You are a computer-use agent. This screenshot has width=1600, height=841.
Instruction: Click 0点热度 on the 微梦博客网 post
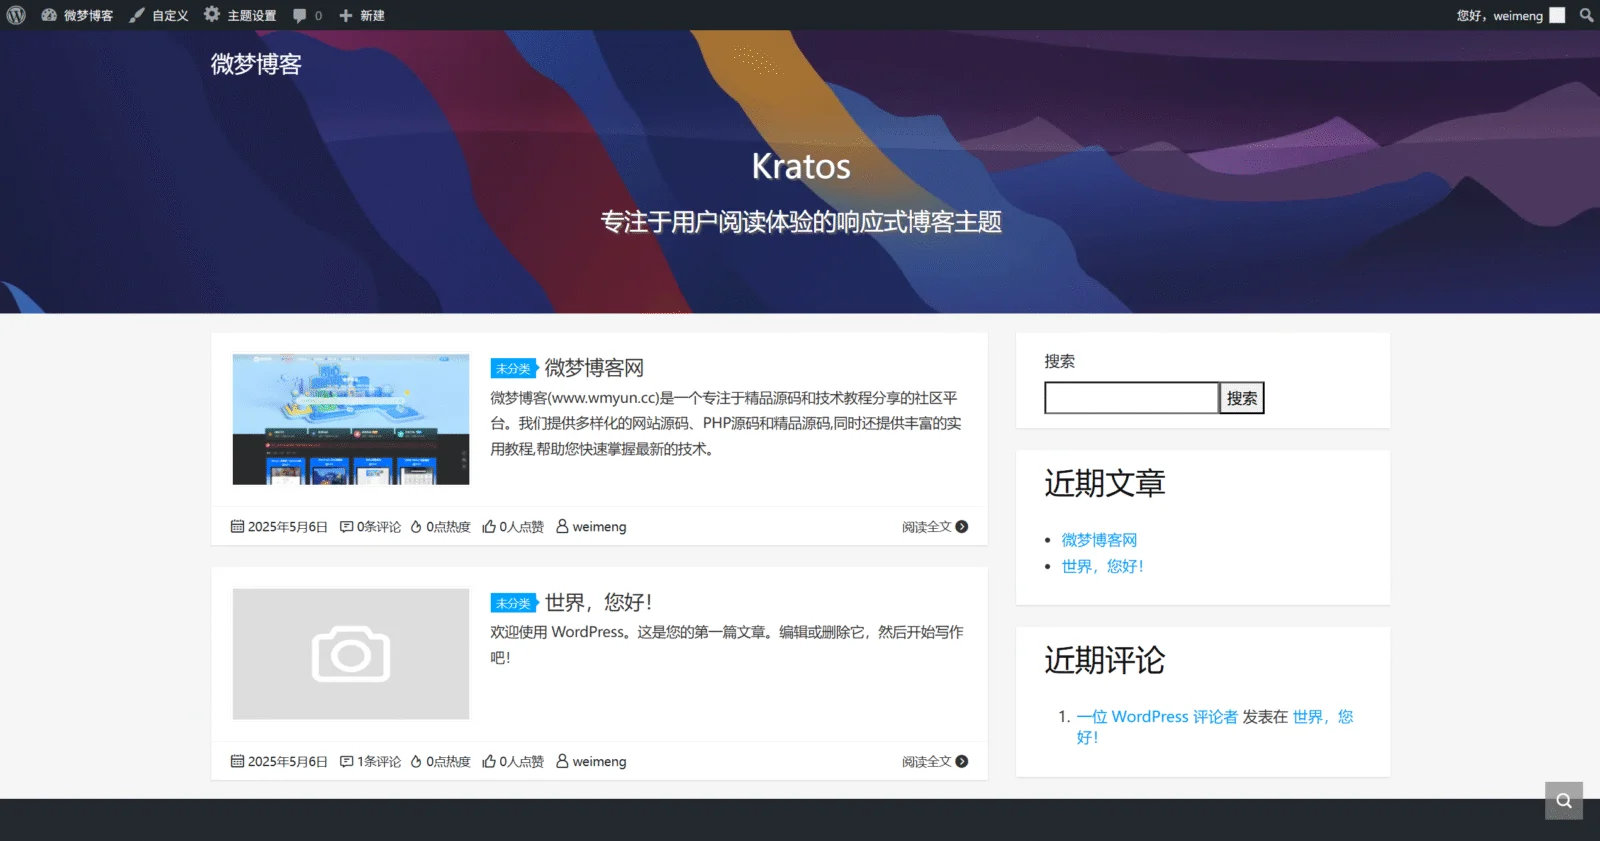448,527
